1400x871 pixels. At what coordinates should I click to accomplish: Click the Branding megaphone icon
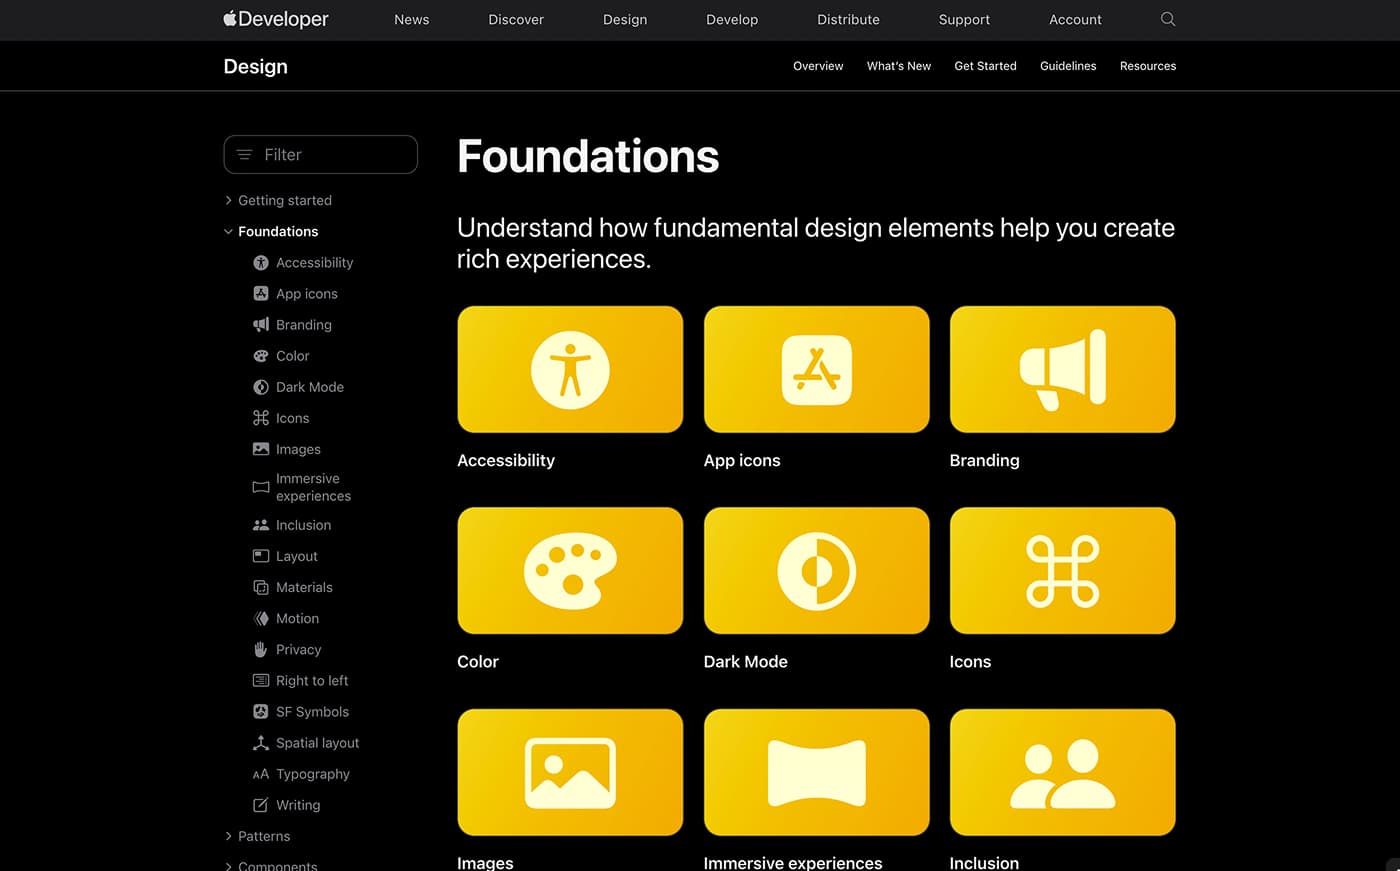1062,369
